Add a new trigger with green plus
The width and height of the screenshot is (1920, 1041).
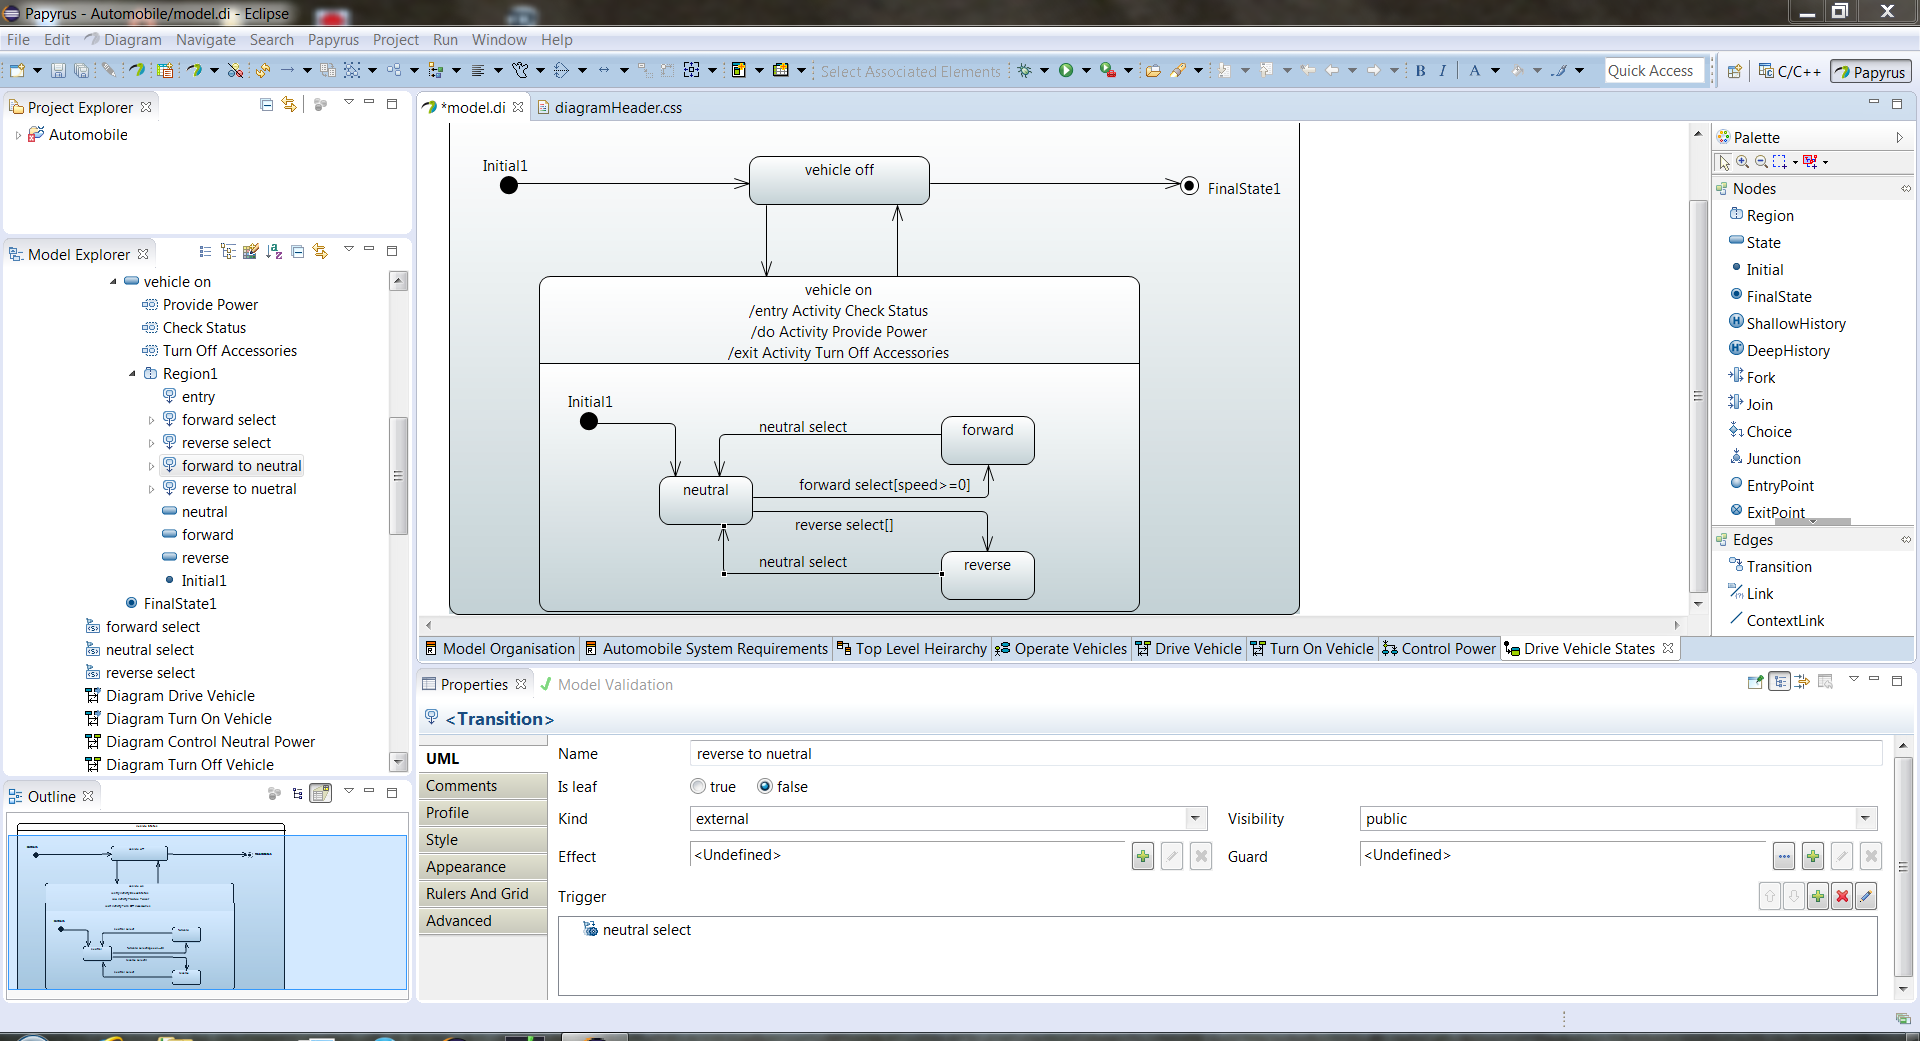point(1818,896)
